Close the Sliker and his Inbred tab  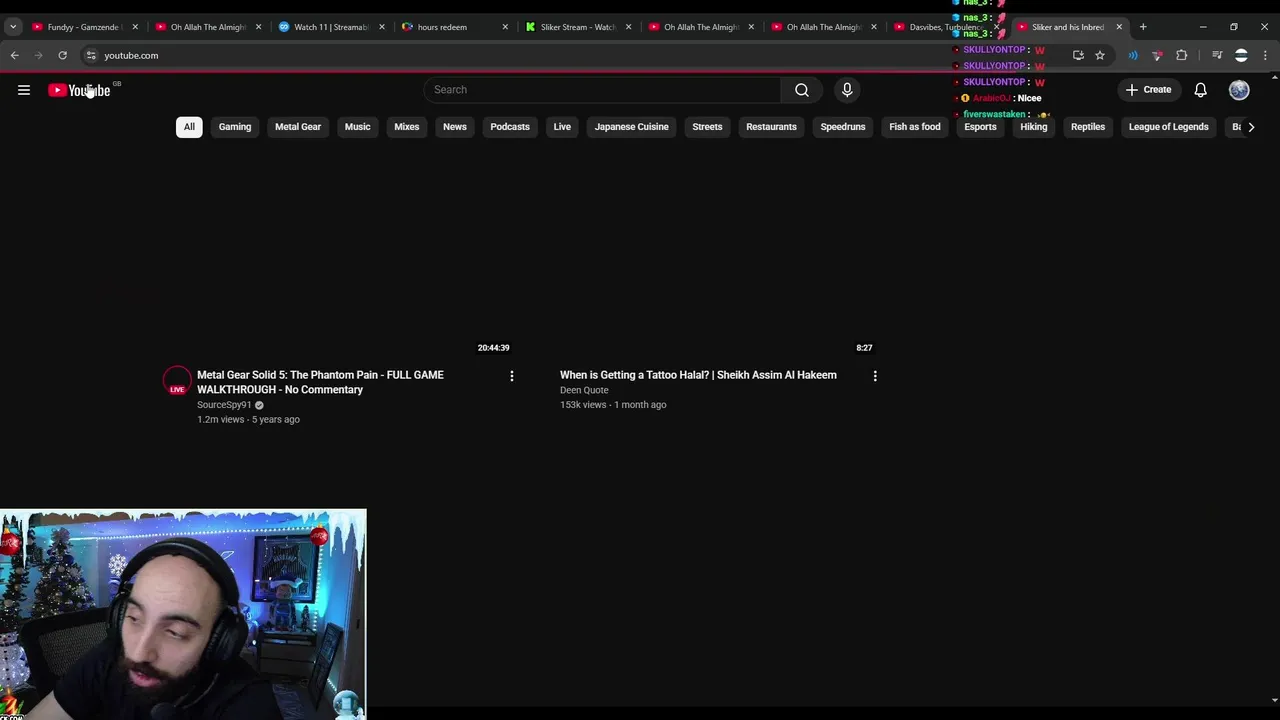coord(1119,27)
